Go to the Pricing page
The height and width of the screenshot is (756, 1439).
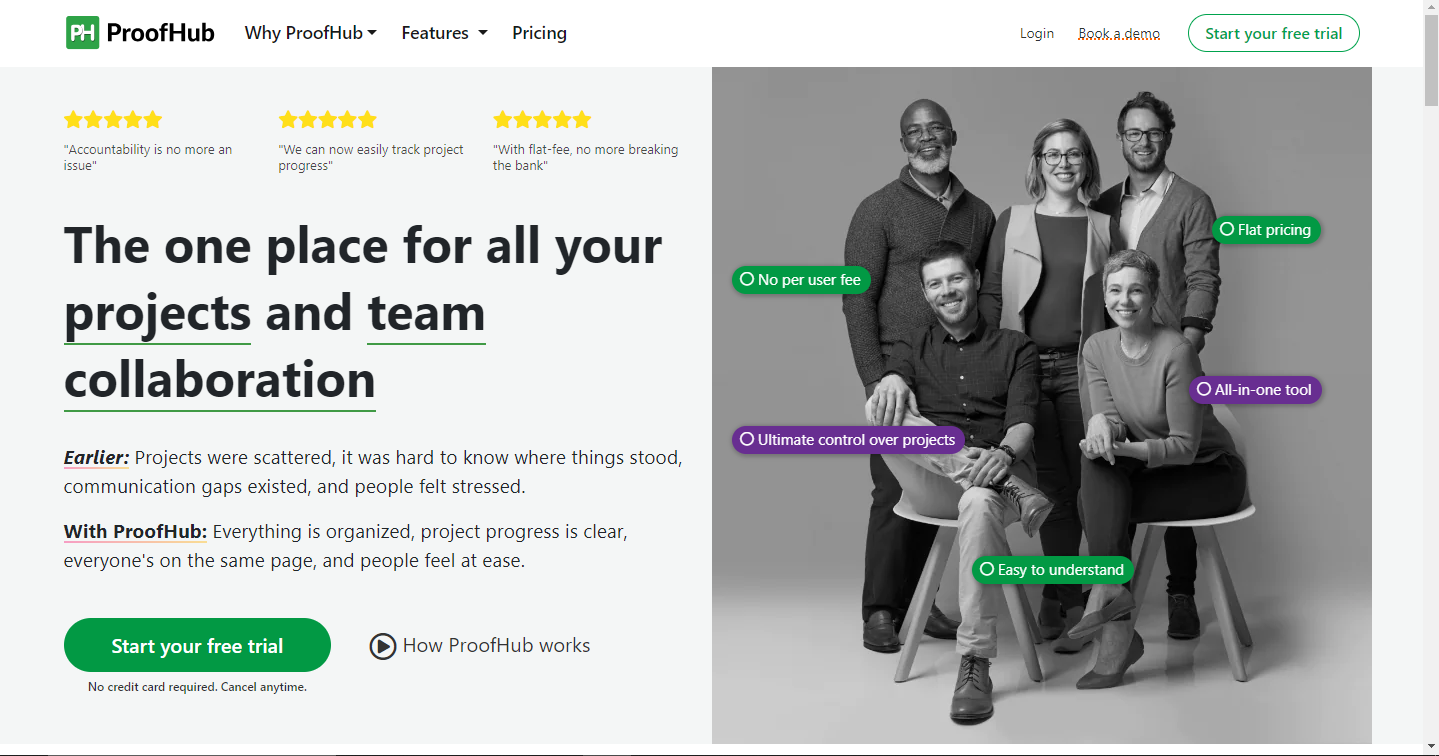539,33
